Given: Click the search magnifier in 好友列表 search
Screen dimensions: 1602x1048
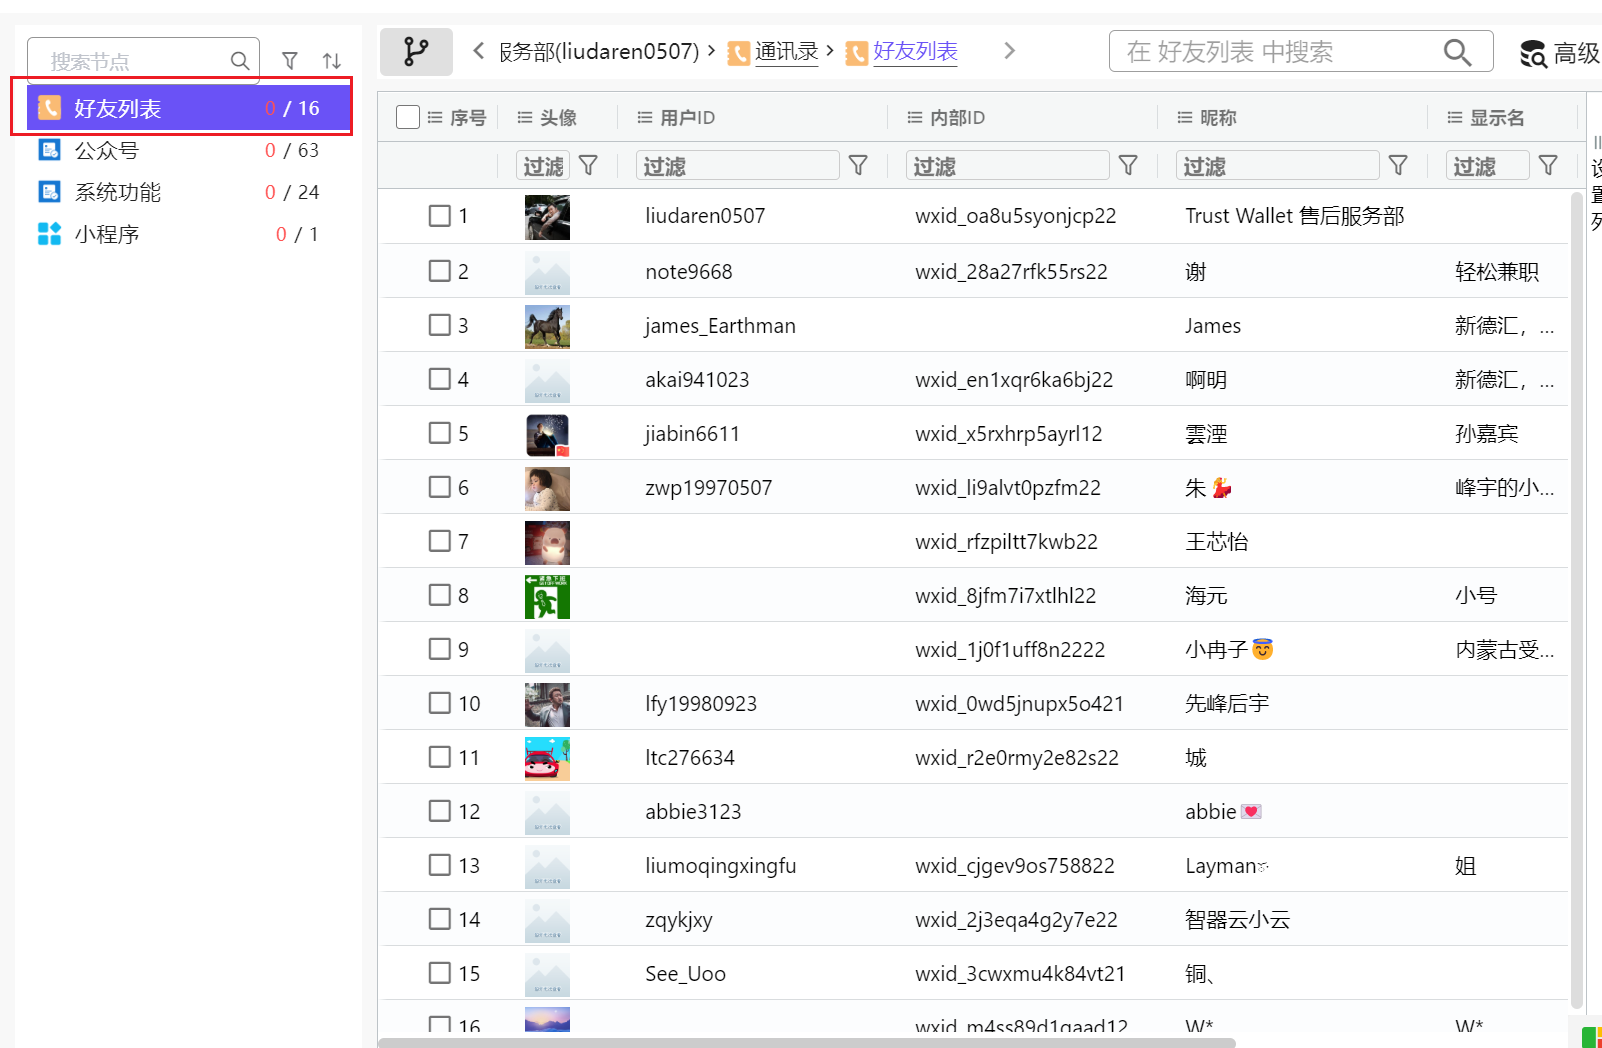Looking at the screenshot, I should coord(1457,52).
